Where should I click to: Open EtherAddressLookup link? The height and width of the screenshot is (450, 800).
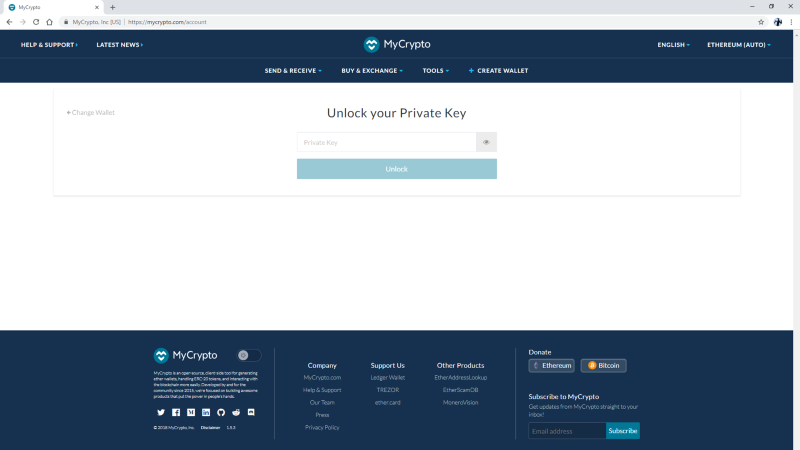pyautogui.click(x=461, y=378)
